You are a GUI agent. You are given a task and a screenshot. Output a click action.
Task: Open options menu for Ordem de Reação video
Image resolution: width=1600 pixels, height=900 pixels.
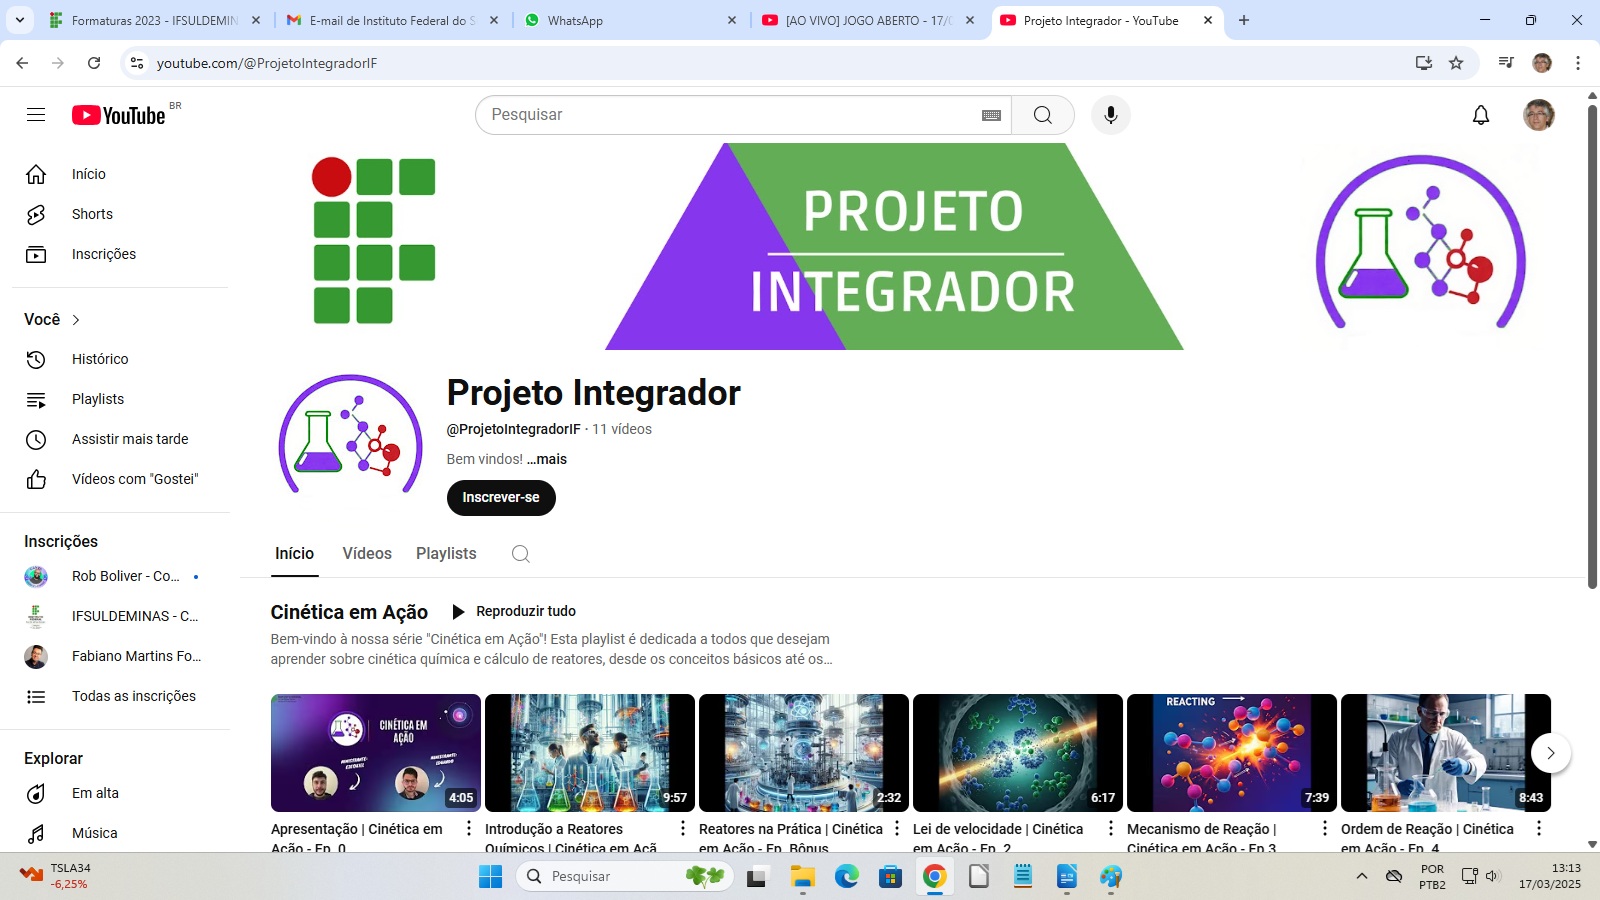coord(1539,828)
